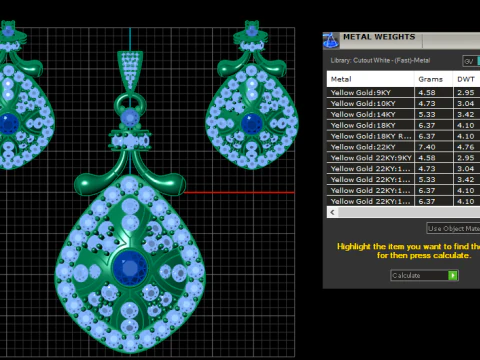Select the Yellow Gold:22KY row

[403, 147]
